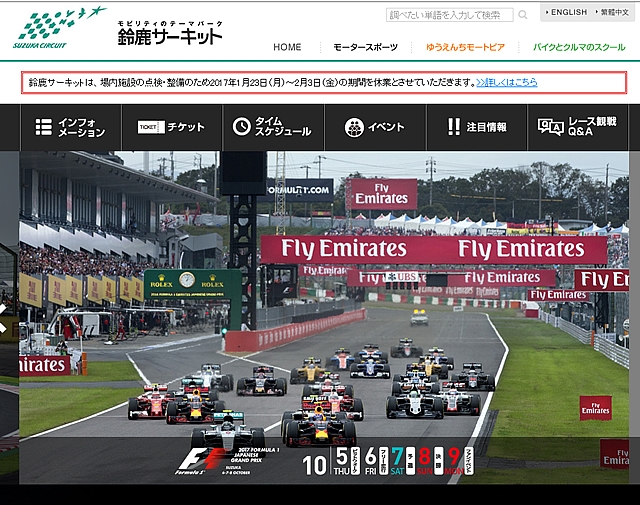Viewport: 640px width, 505px height.
Task: Go to previous slide in banner carousel
Action: [3, 318]
